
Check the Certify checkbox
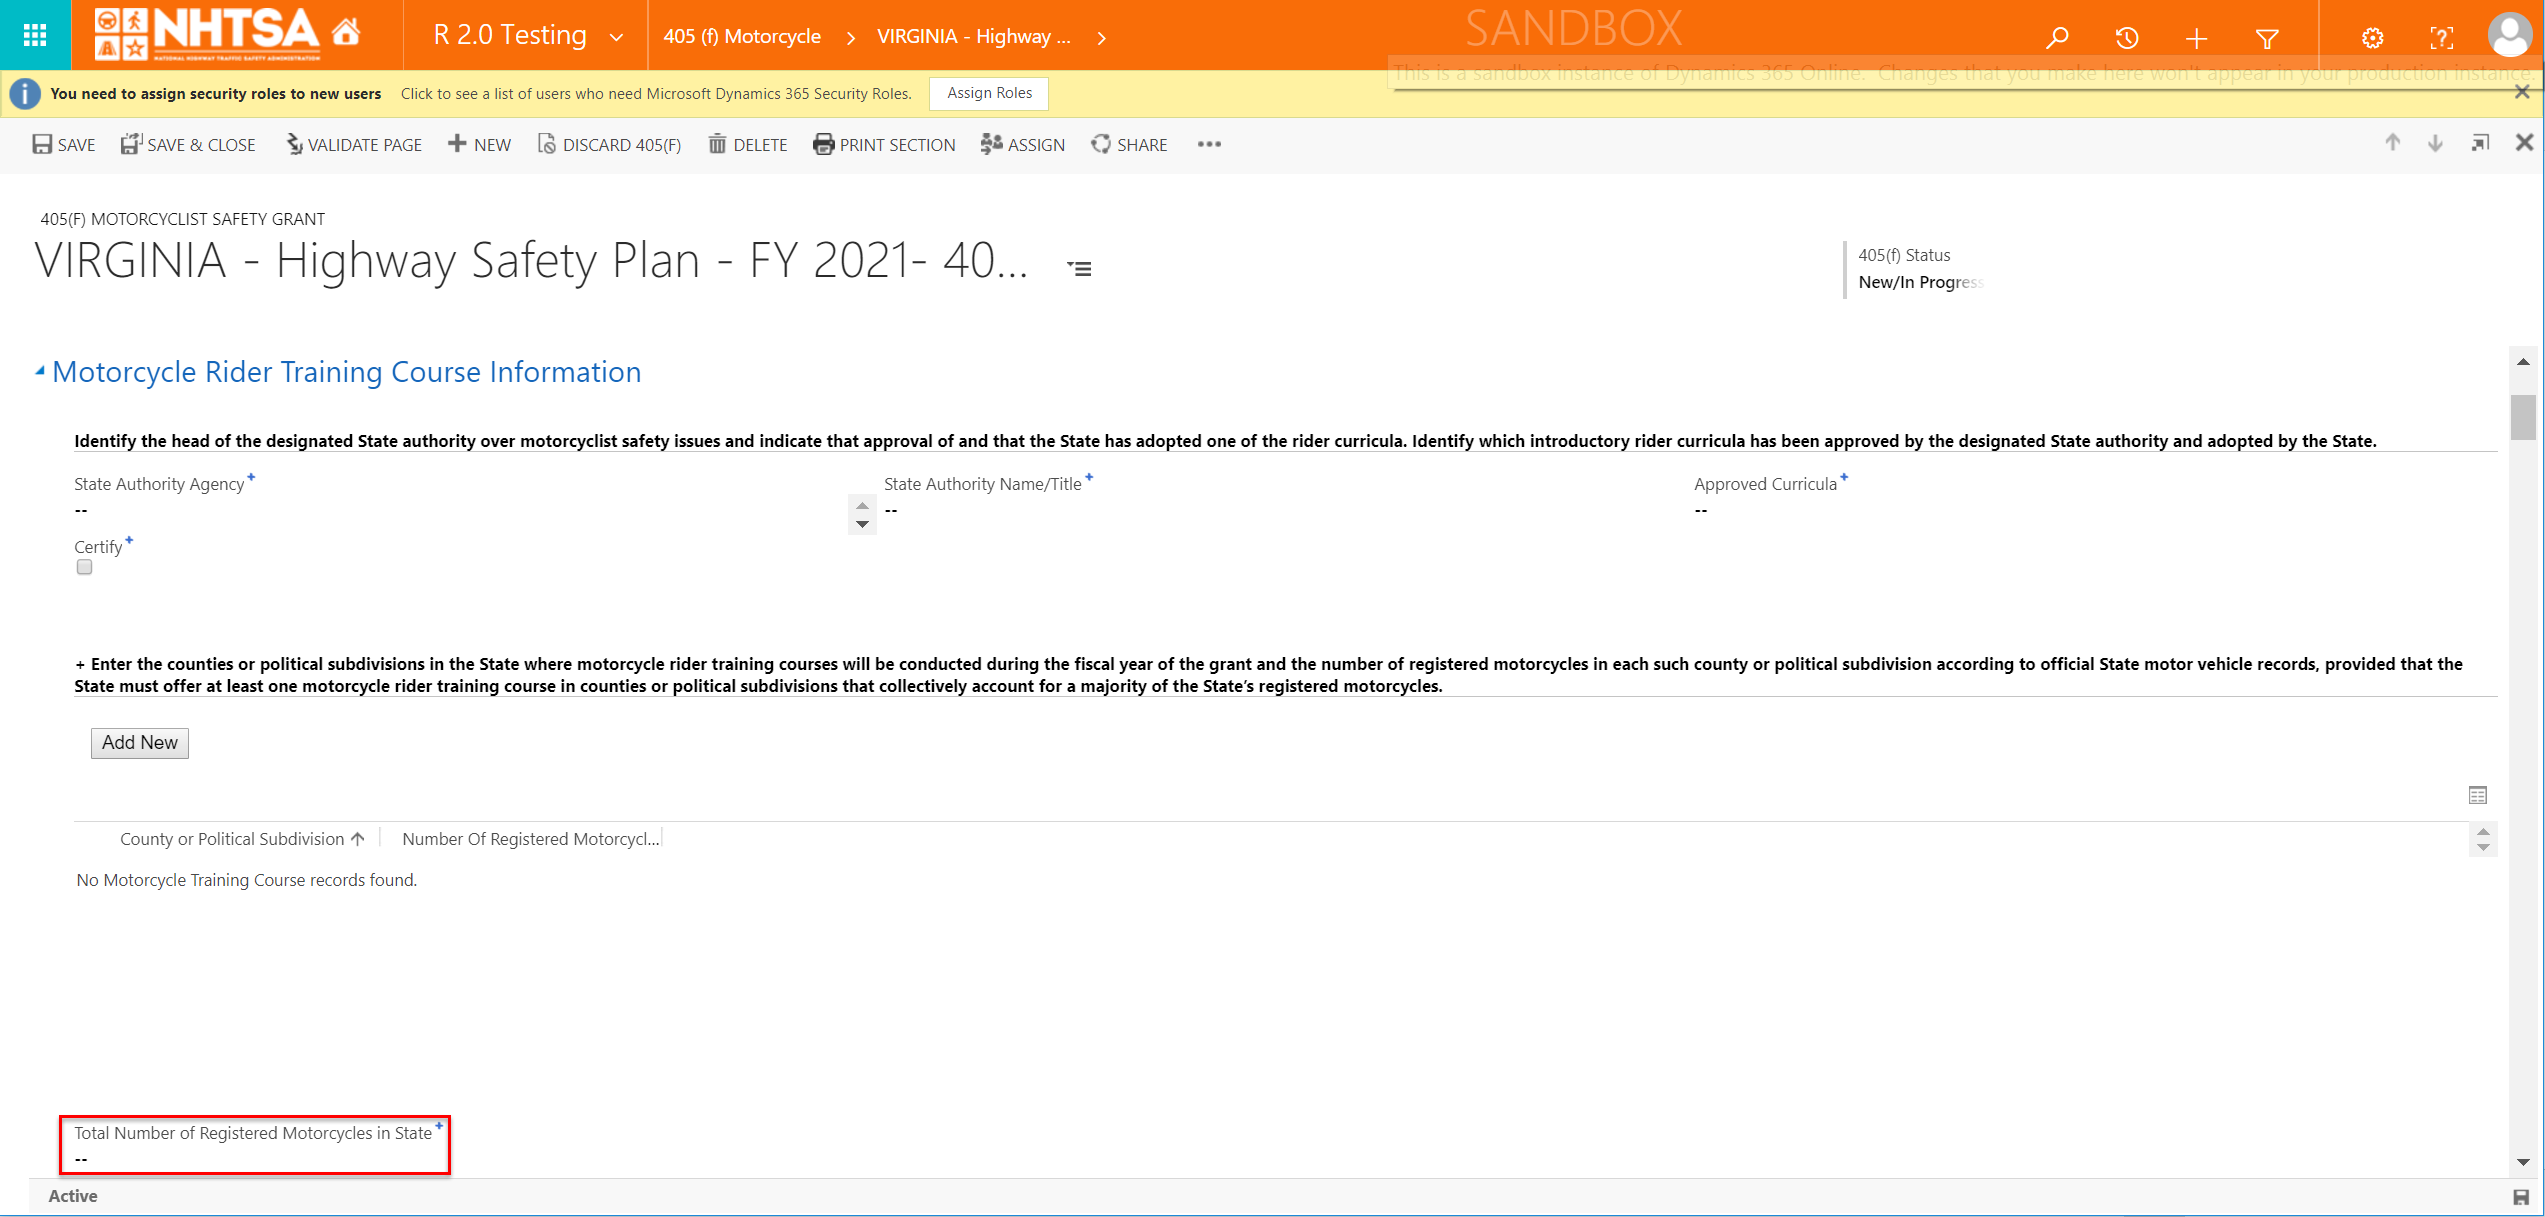click(85, 567)
